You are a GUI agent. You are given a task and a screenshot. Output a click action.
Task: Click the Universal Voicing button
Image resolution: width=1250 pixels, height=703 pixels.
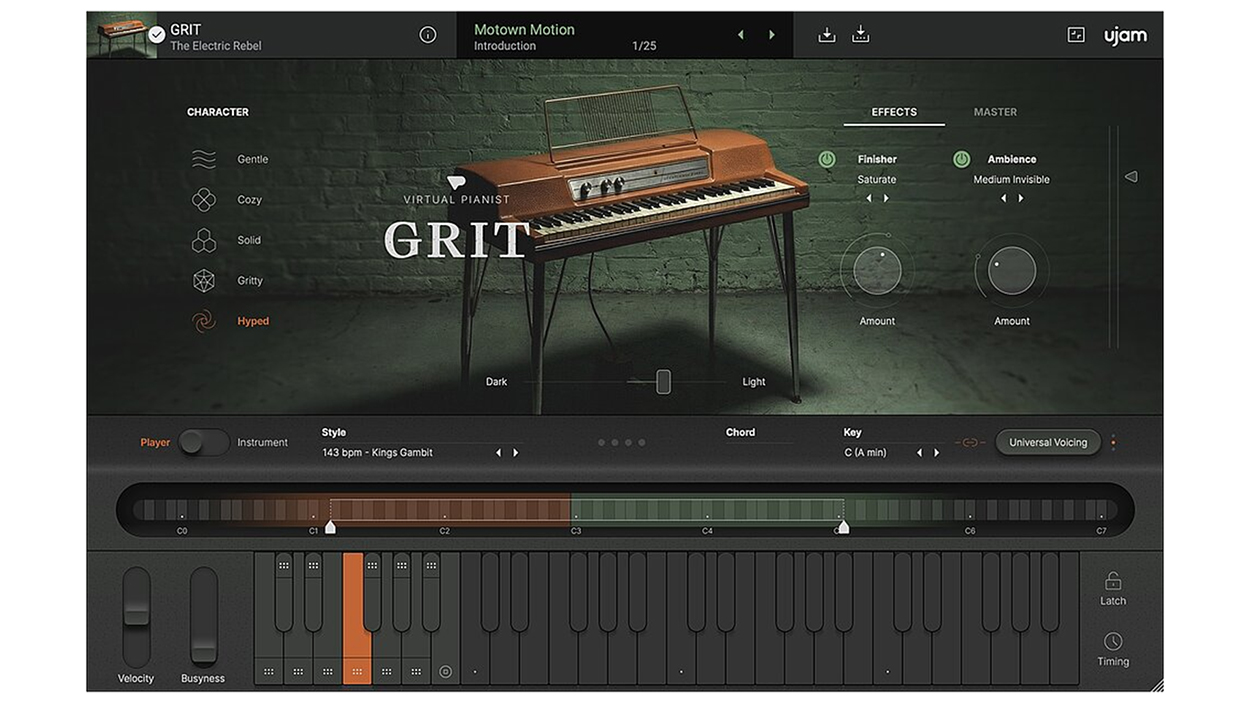point(1047,442)
